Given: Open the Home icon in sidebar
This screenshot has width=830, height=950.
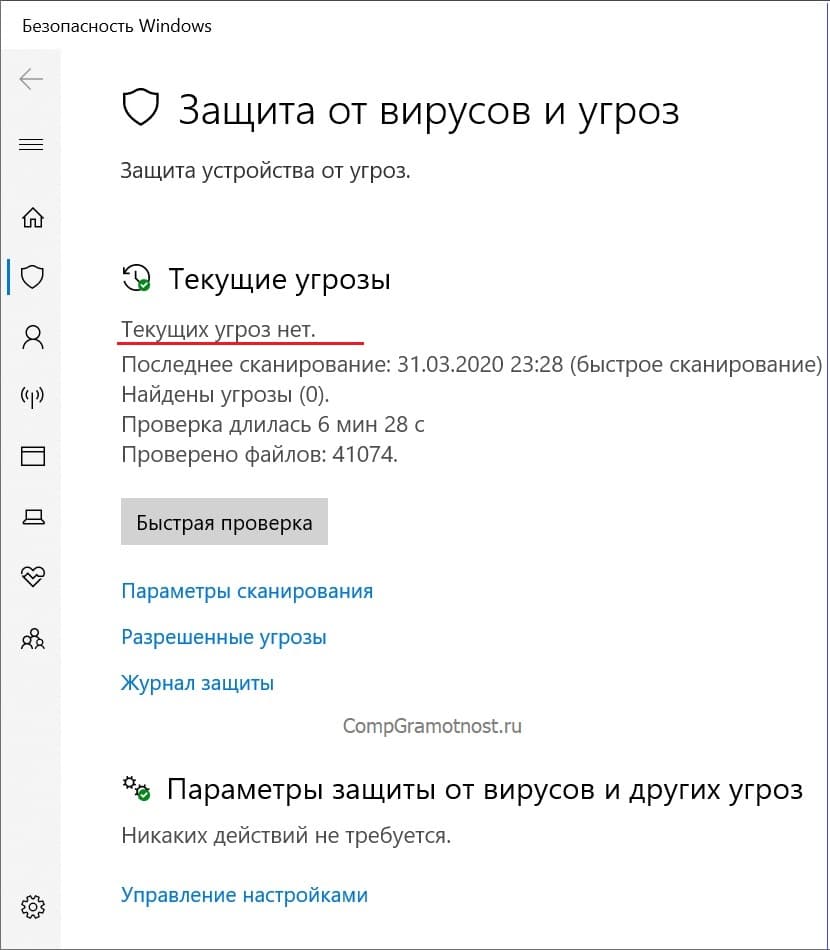Looking at the screenshot, I should (33, 218).
